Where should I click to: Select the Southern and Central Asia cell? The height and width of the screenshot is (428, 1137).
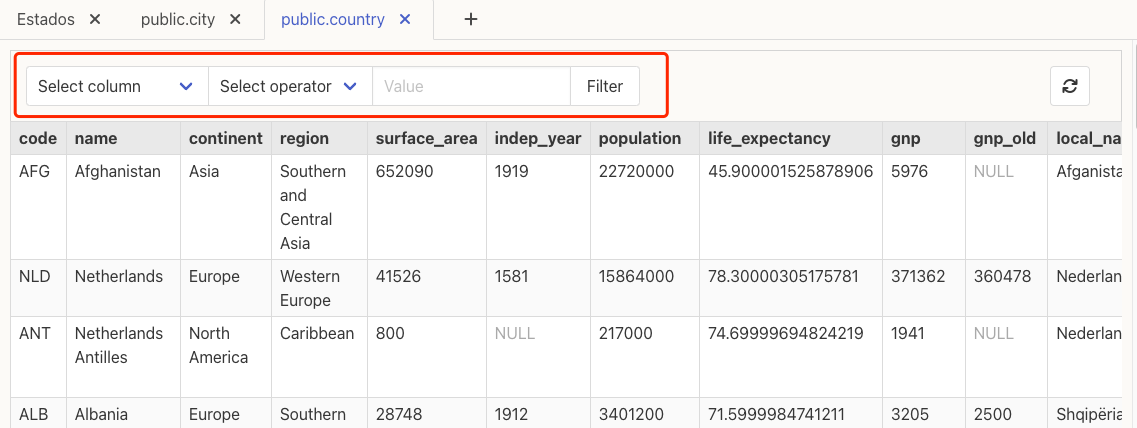point(319,207)
